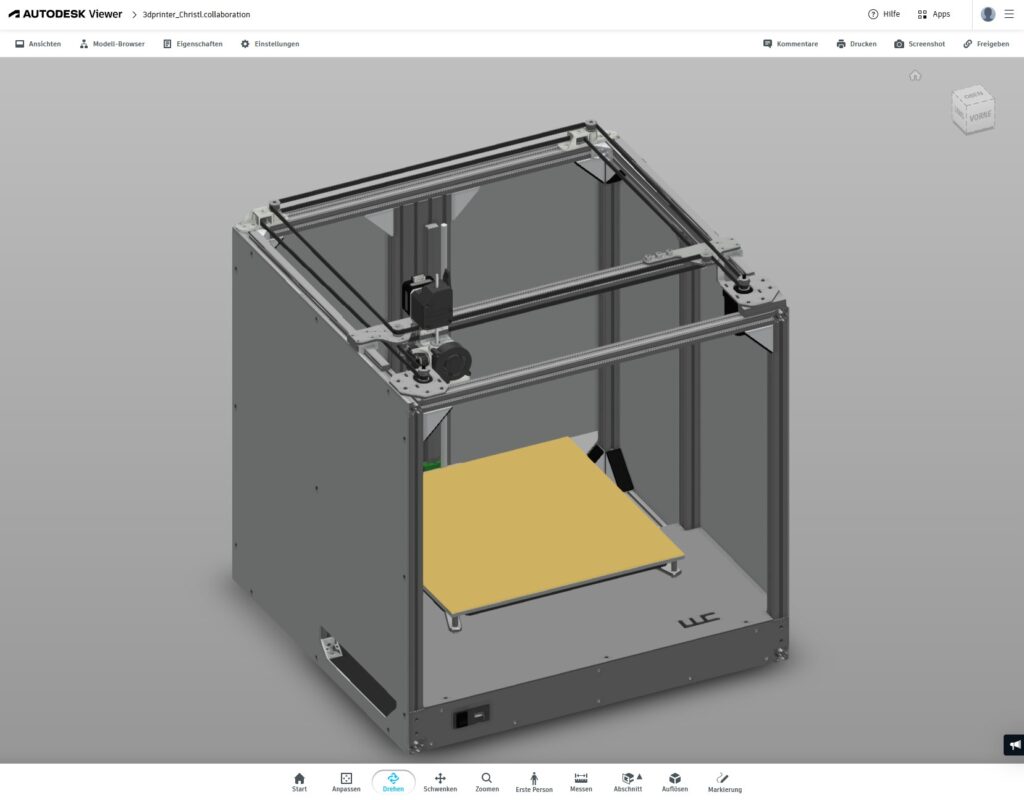The width and height of the screenshot is (1024, 800).
Task: Click the 3dprinter_Christl.collaboration file name
Action: click(196, 14)
